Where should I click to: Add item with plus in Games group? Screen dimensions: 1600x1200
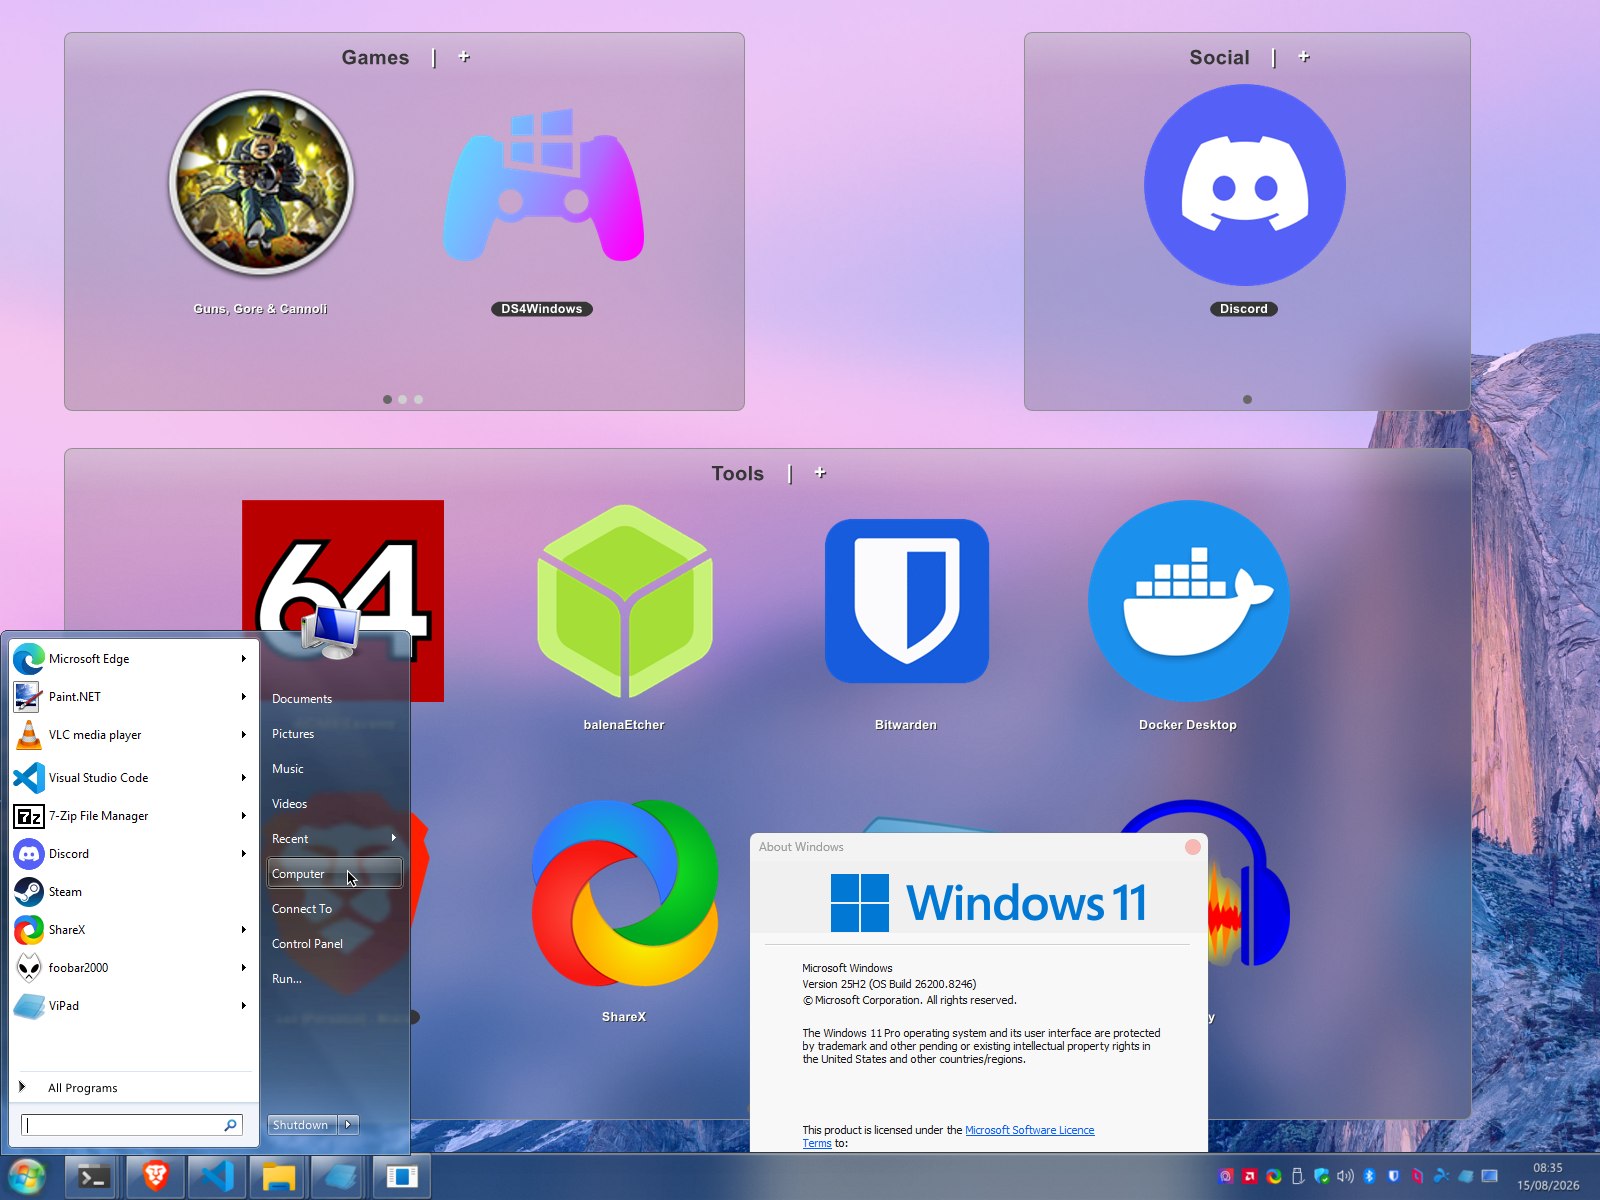click(464, 57)
